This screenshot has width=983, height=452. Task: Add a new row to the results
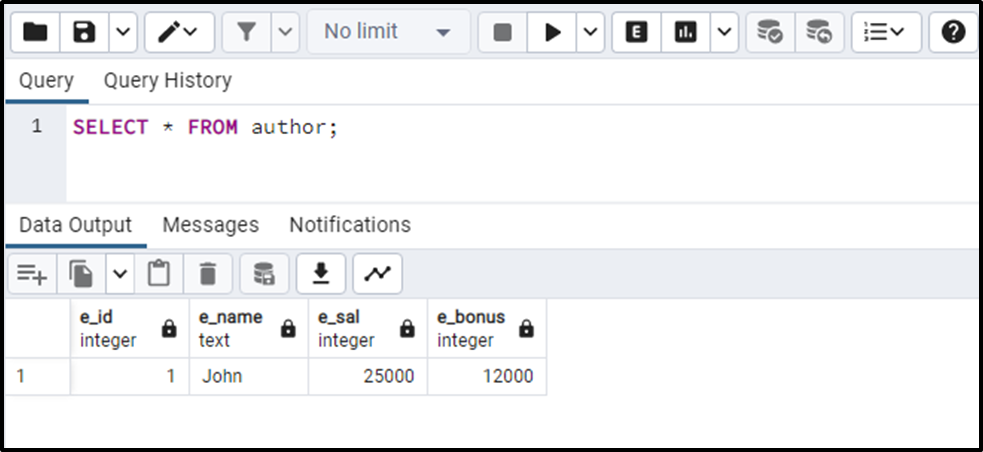tap(32, 274)
